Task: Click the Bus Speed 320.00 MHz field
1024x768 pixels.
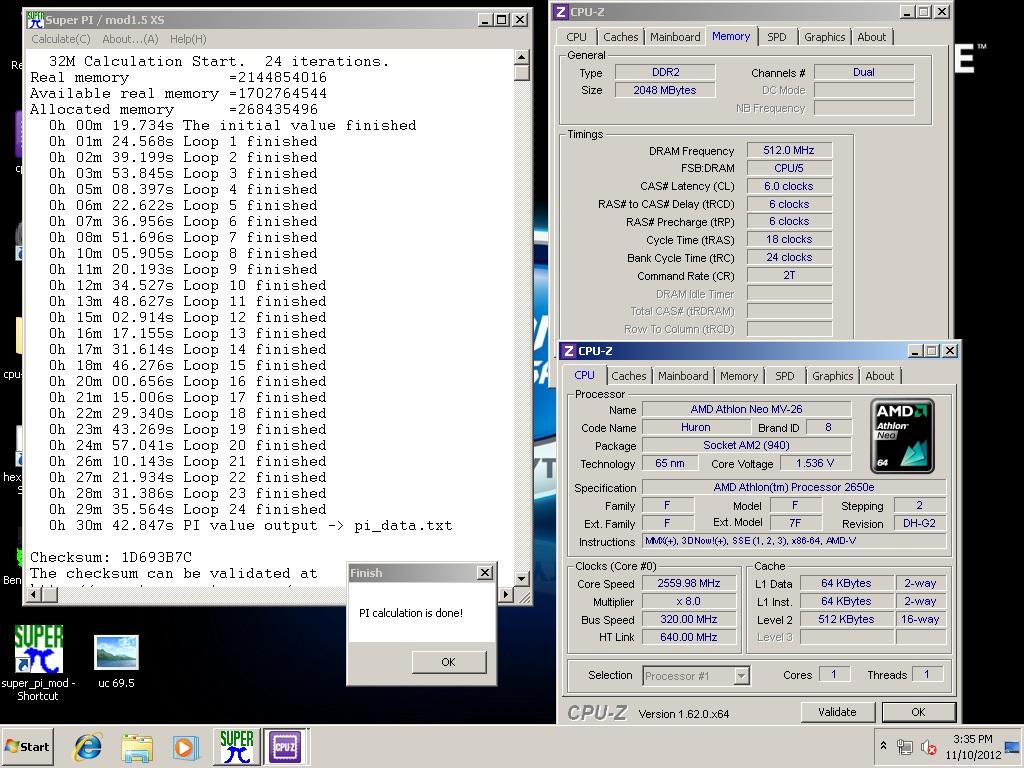Action: (x=689, y=619)
